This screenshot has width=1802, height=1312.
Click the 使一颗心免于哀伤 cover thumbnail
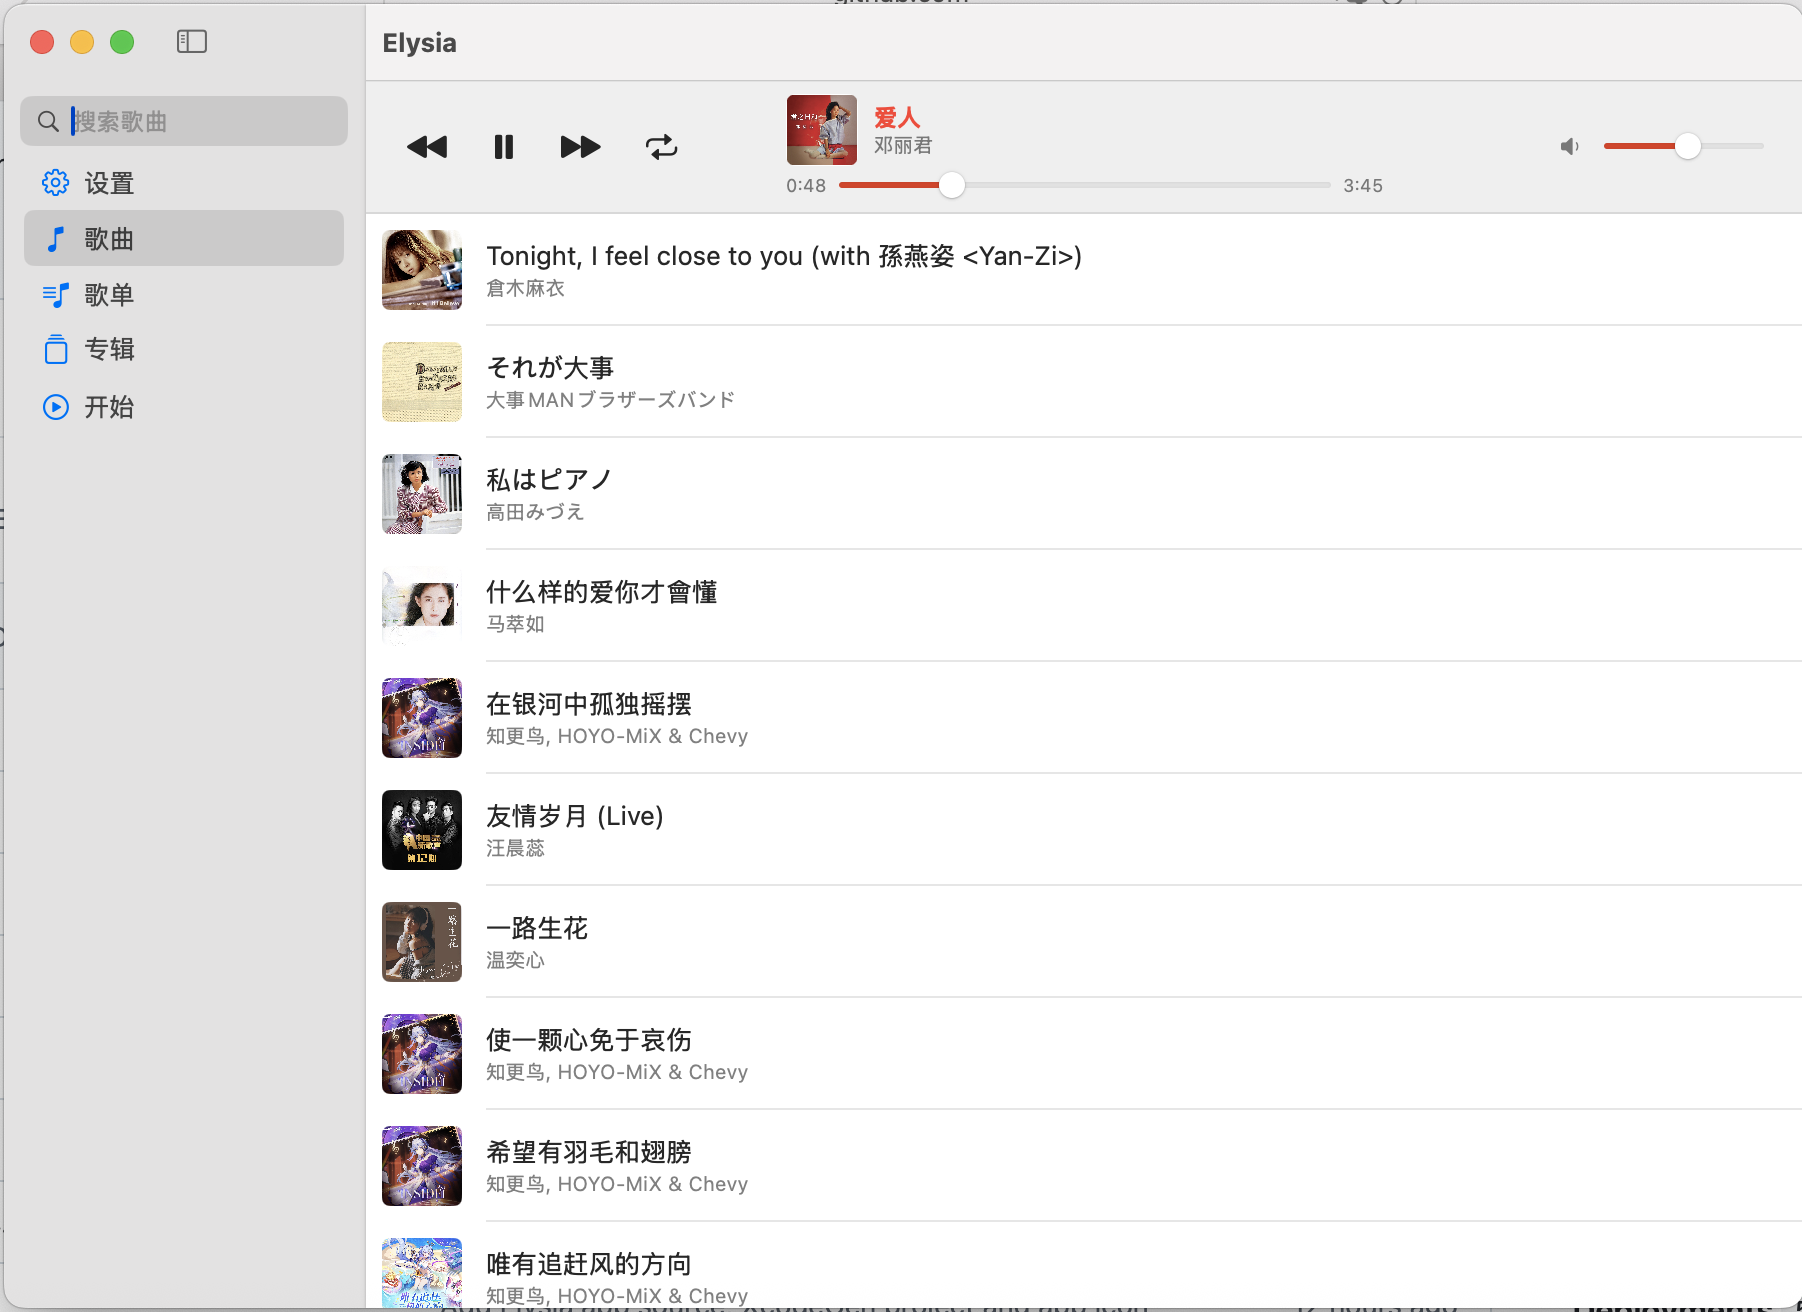tap(422, 1054)
